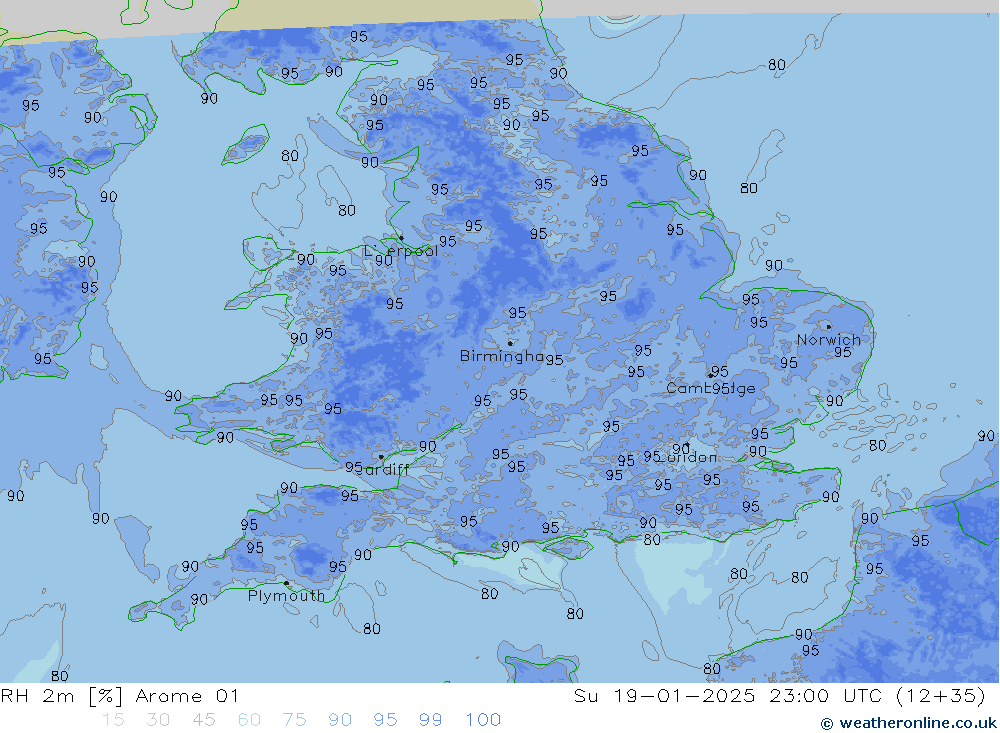Click the Norwich city marker dot
Viewport: 1000px width, 733px height.
[828, 327]
